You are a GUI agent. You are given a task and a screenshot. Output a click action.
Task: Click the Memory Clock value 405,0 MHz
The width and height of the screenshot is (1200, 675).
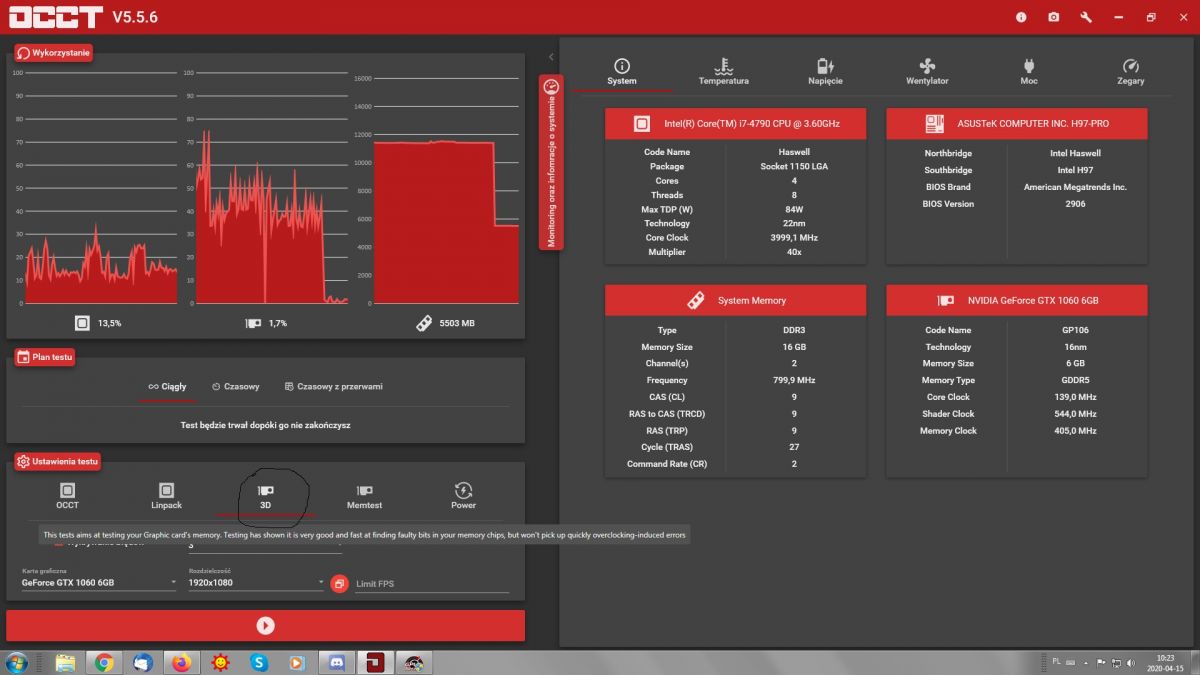tap(1075, 431)
